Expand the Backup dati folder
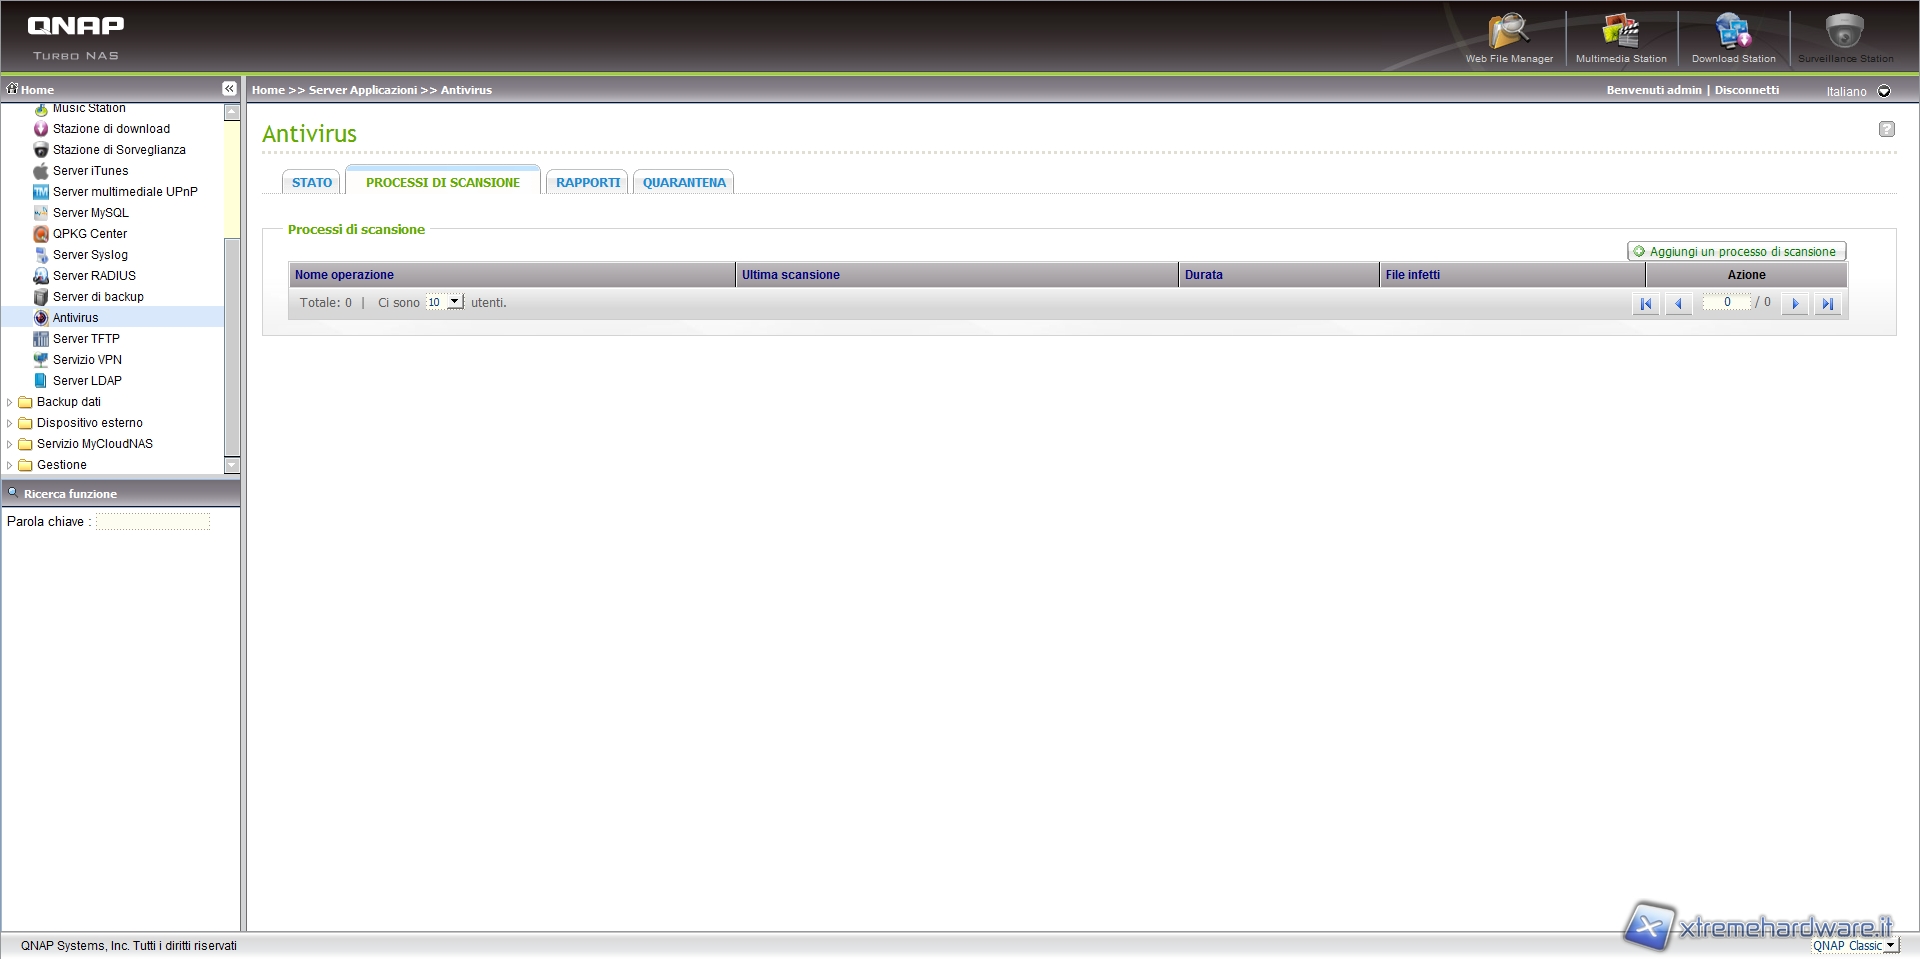 [10, 402]
